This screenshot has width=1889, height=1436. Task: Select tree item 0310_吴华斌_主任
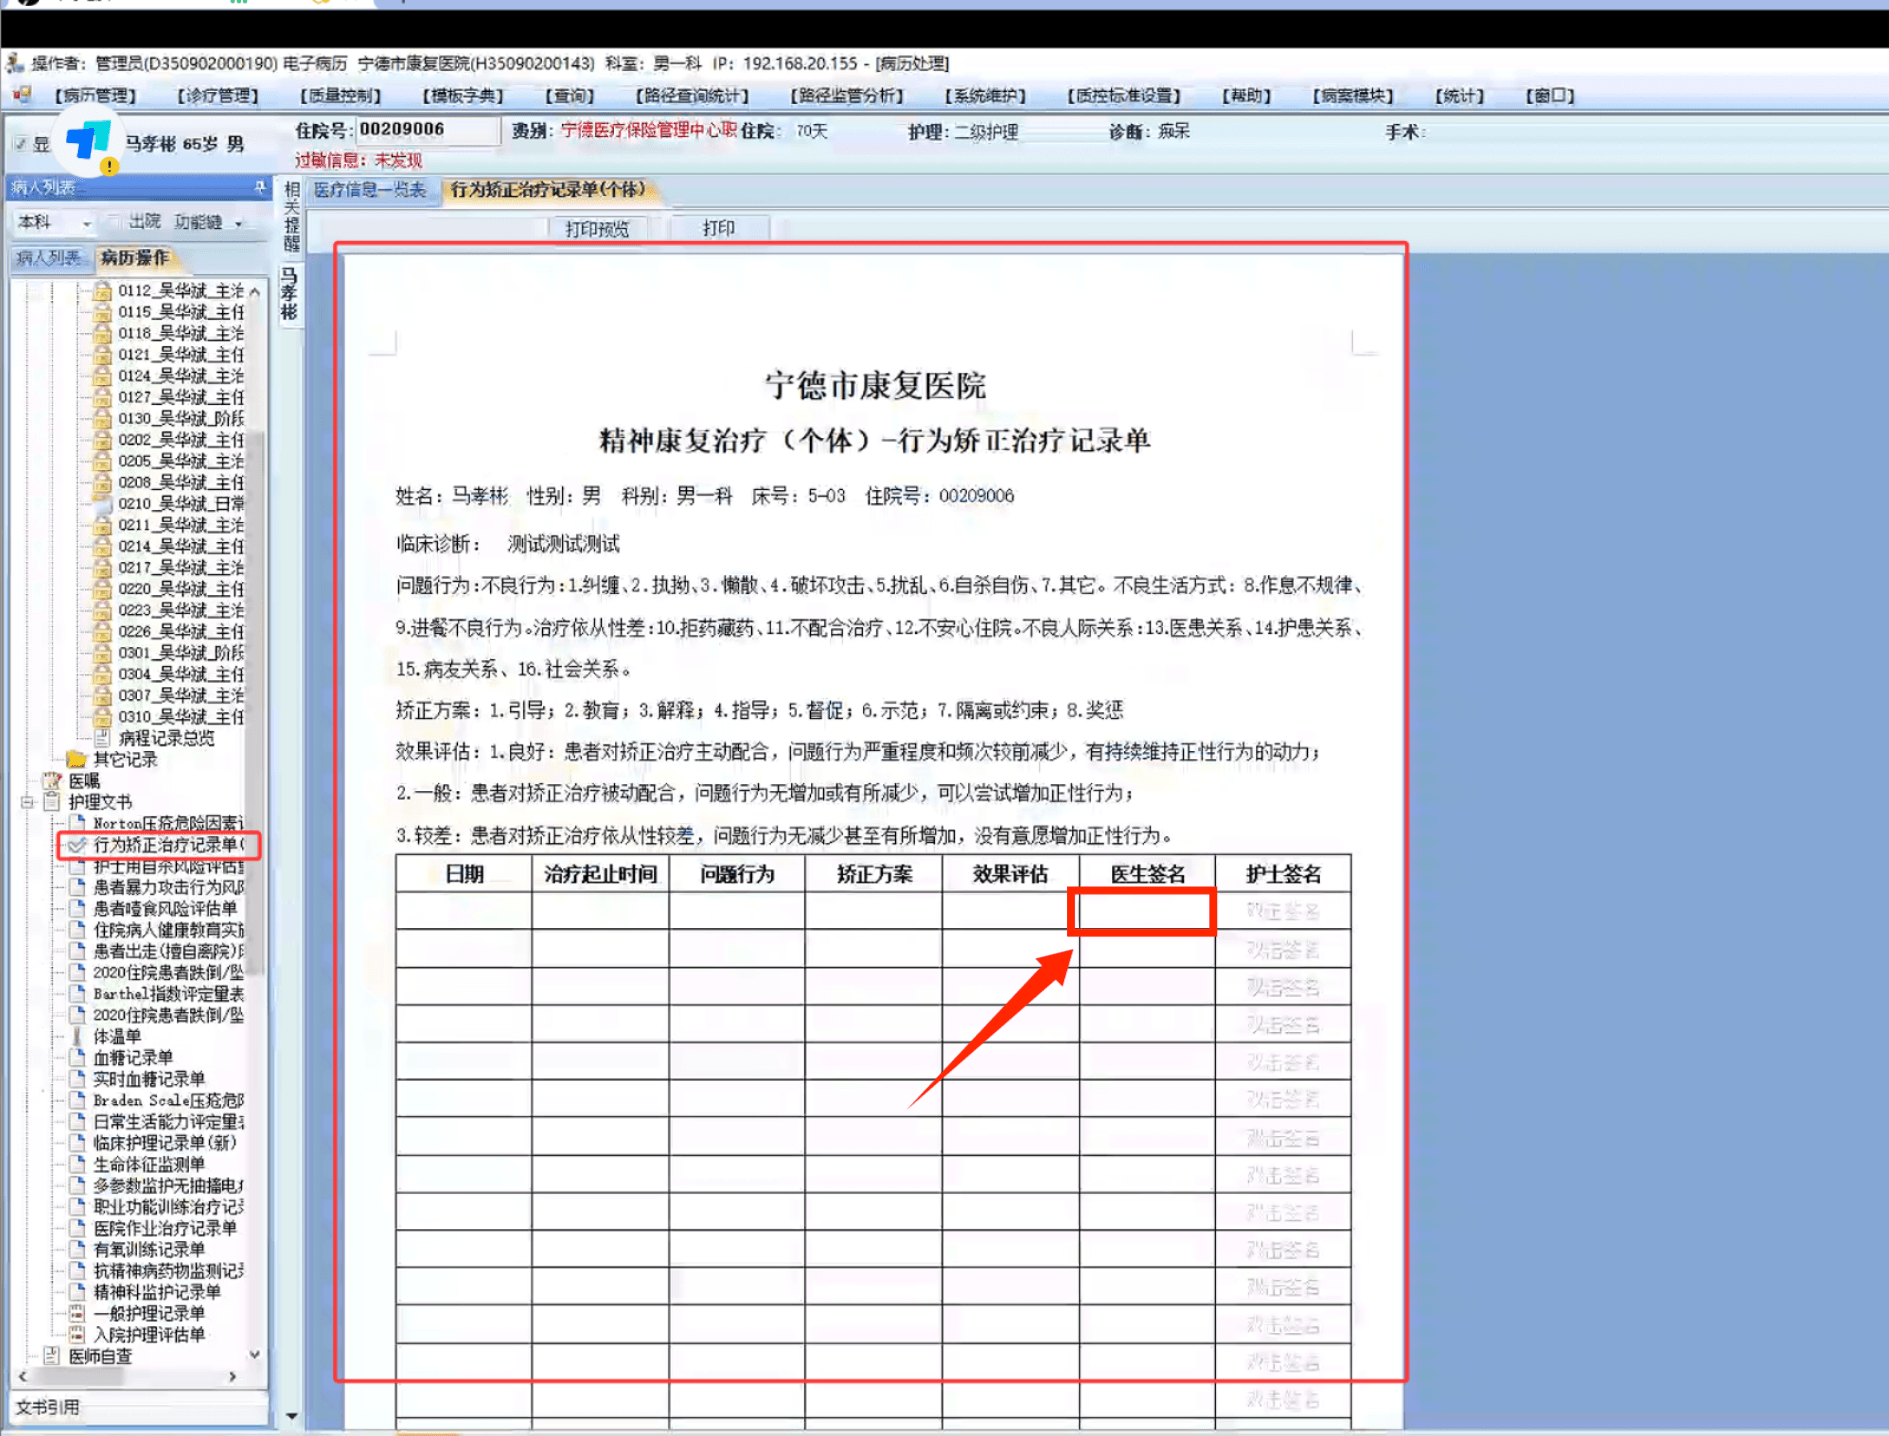point(181,717)
